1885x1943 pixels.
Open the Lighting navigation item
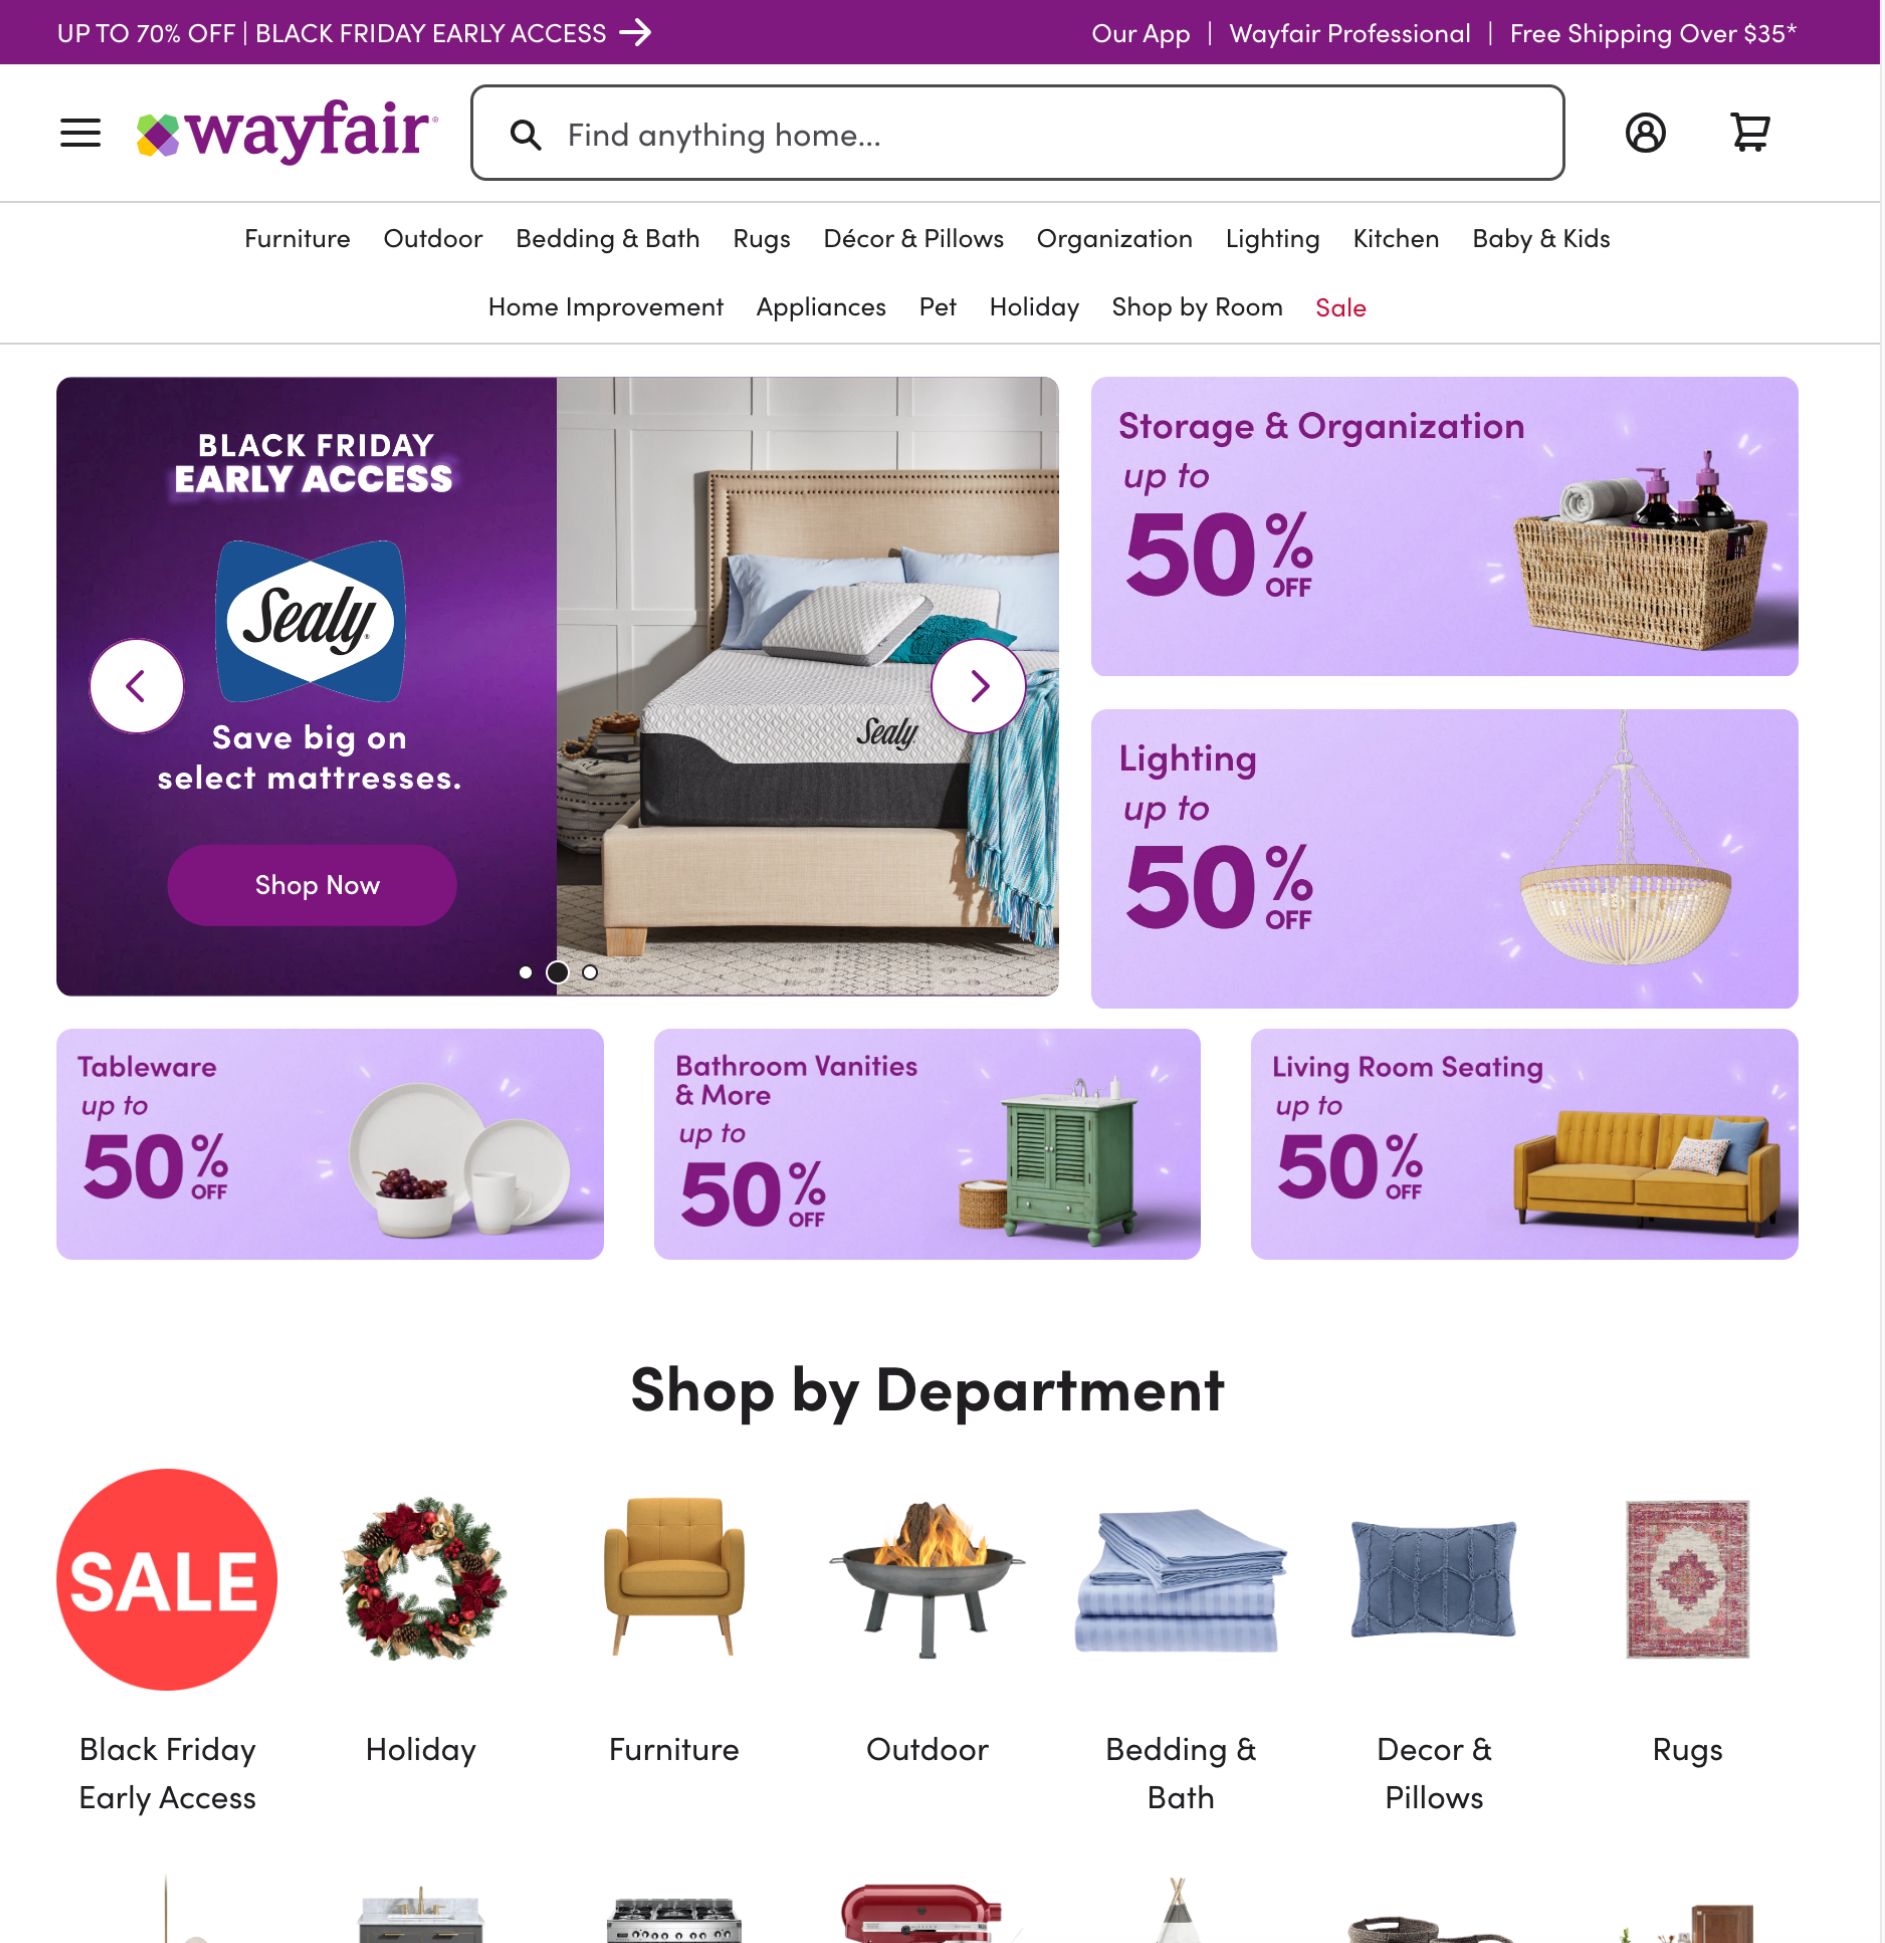(x=1272, y=239)
